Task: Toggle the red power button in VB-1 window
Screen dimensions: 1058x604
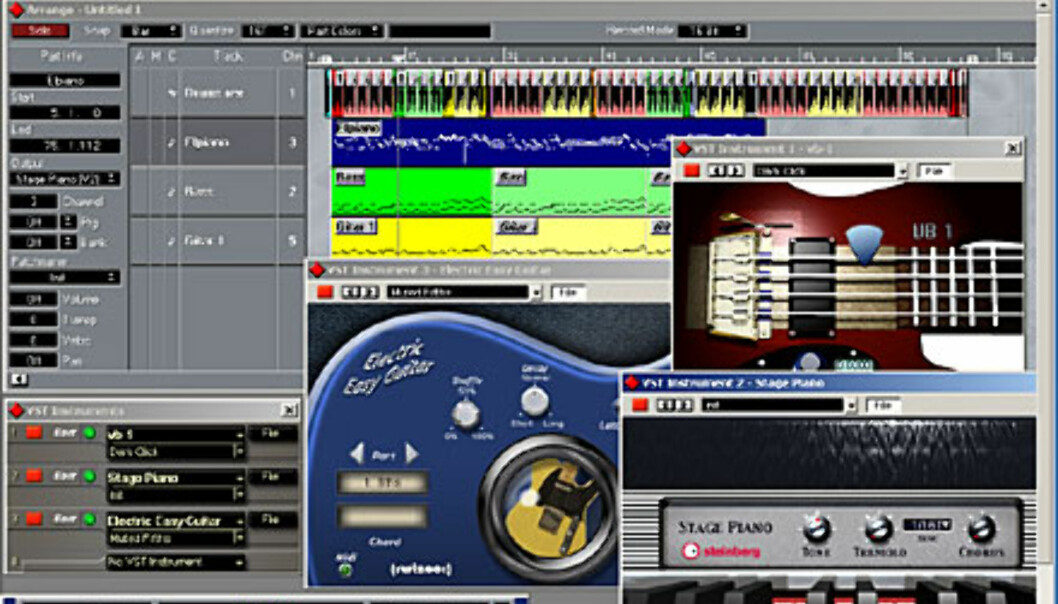Action: pos(692,171)
